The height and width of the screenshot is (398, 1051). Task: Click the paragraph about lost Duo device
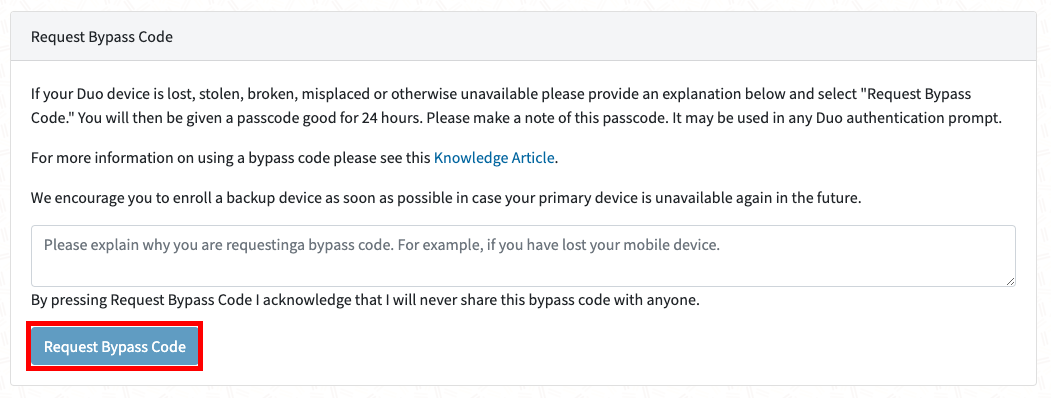(517, 106)
